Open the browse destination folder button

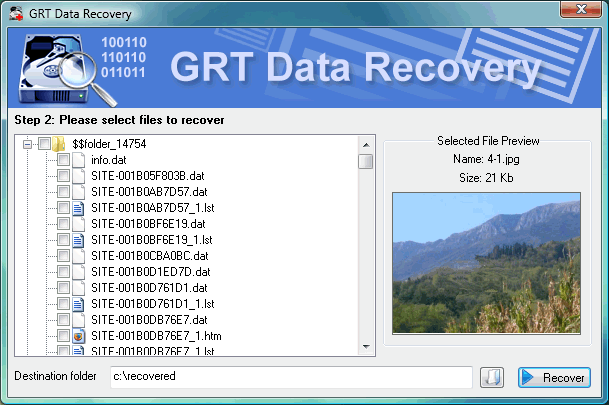click(x=492, y=377)
